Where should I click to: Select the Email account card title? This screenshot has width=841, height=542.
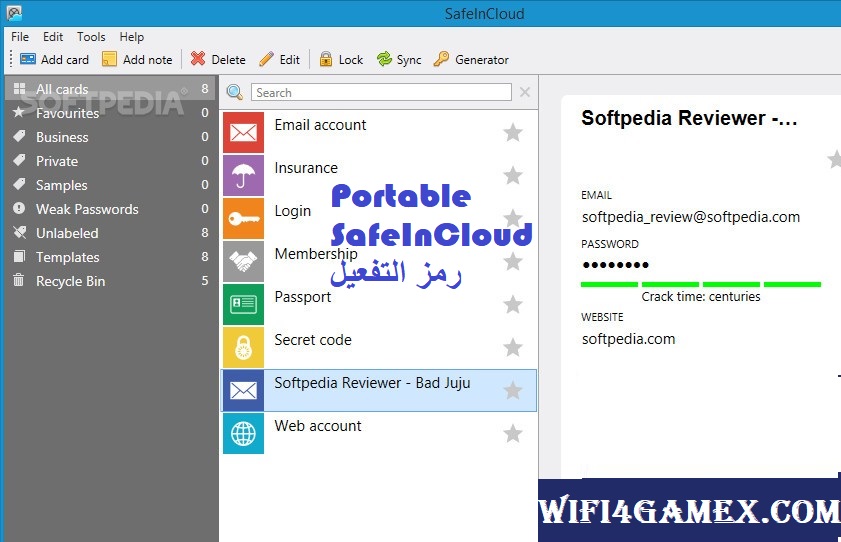point(320,125)
